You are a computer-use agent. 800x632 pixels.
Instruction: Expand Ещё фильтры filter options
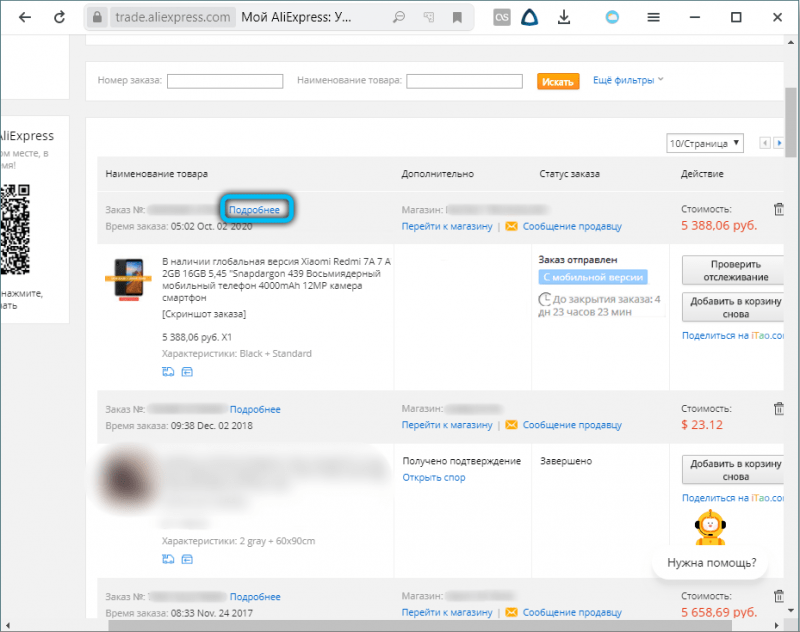[628, 80]
